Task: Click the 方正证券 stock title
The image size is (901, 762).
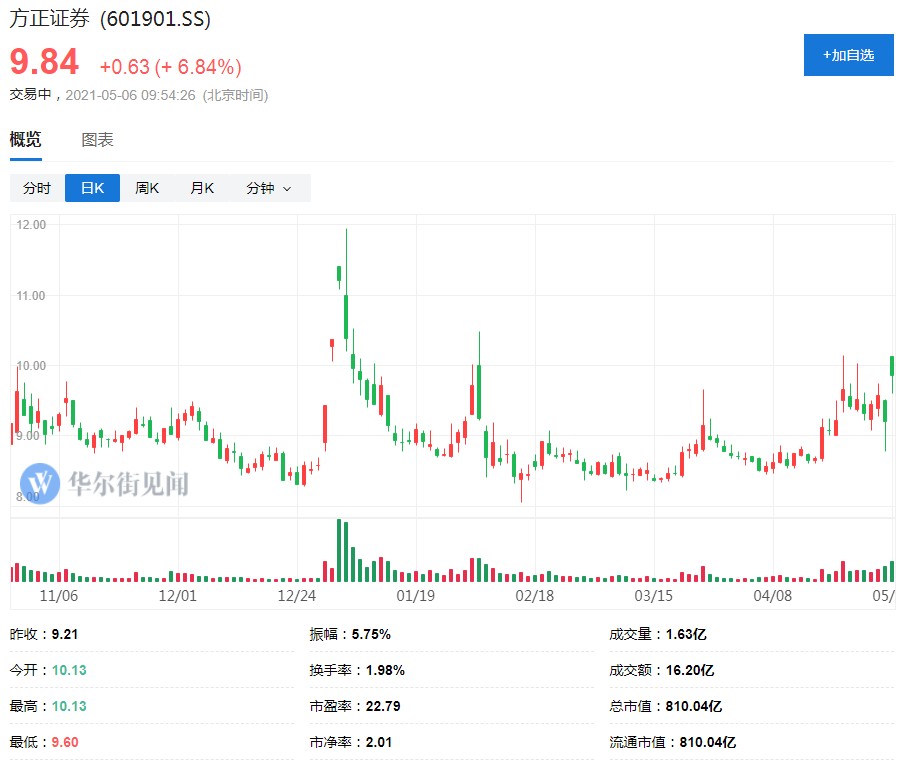Action: click(x=50, y=19)
